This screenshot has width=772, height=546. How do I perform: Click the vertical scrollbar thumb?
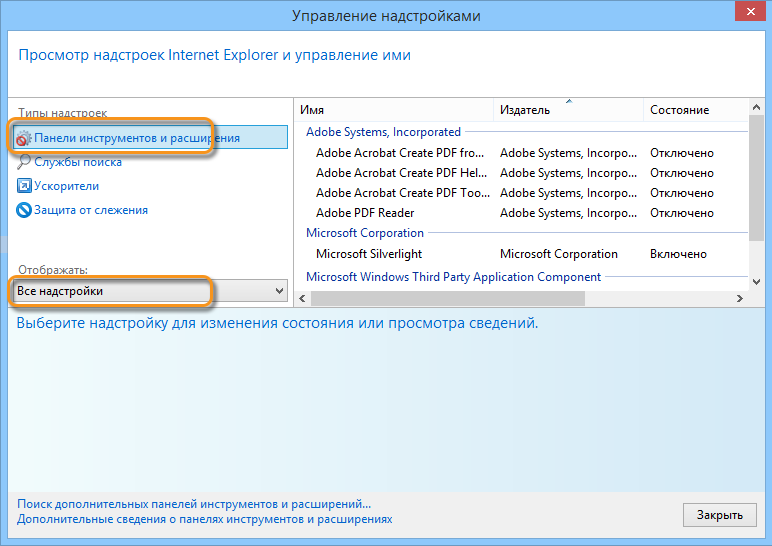click(756, 178)
